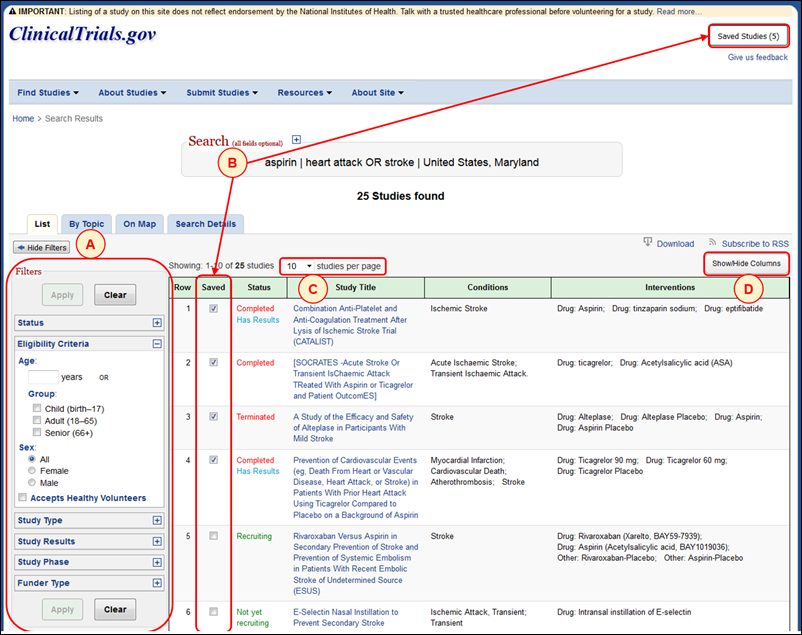This screenshot has height=635, width=802.
Task: Click the top Apply filters button
Action: point(62,295)
